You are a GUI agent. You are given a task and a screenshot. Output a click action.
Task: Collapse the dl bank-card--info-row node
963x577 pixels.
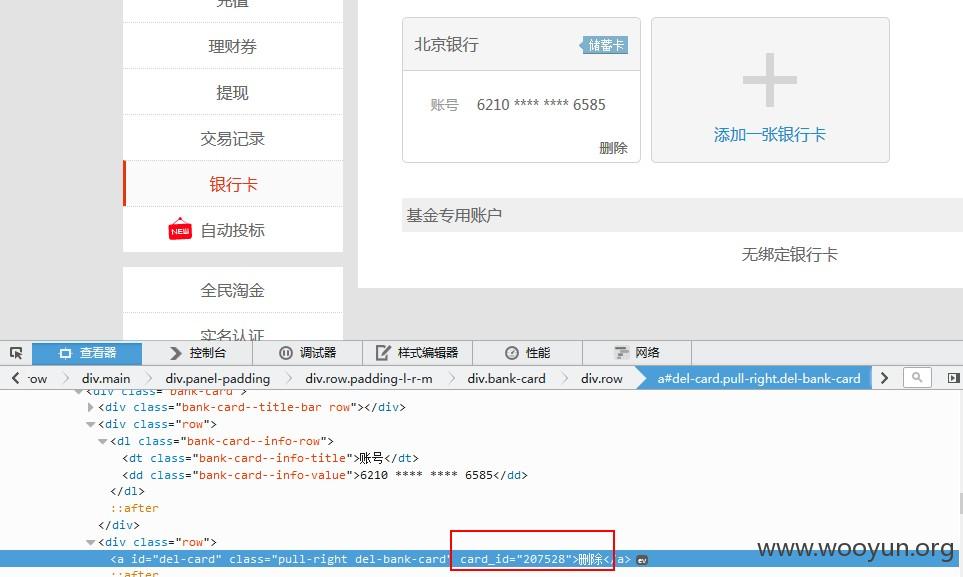[103, 441]
